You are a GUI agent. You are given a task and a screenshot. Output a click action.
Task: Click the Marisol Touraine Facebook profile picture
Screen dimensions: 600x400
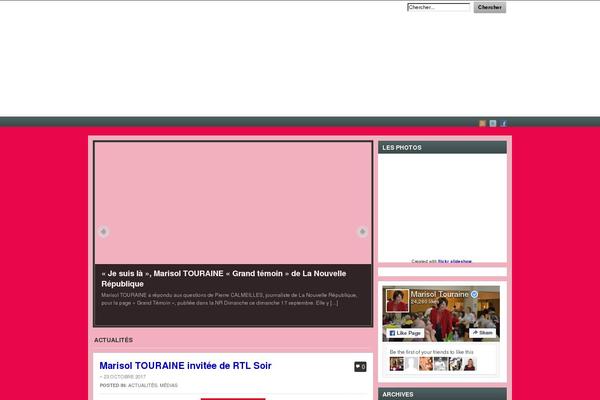coord(397,301)
